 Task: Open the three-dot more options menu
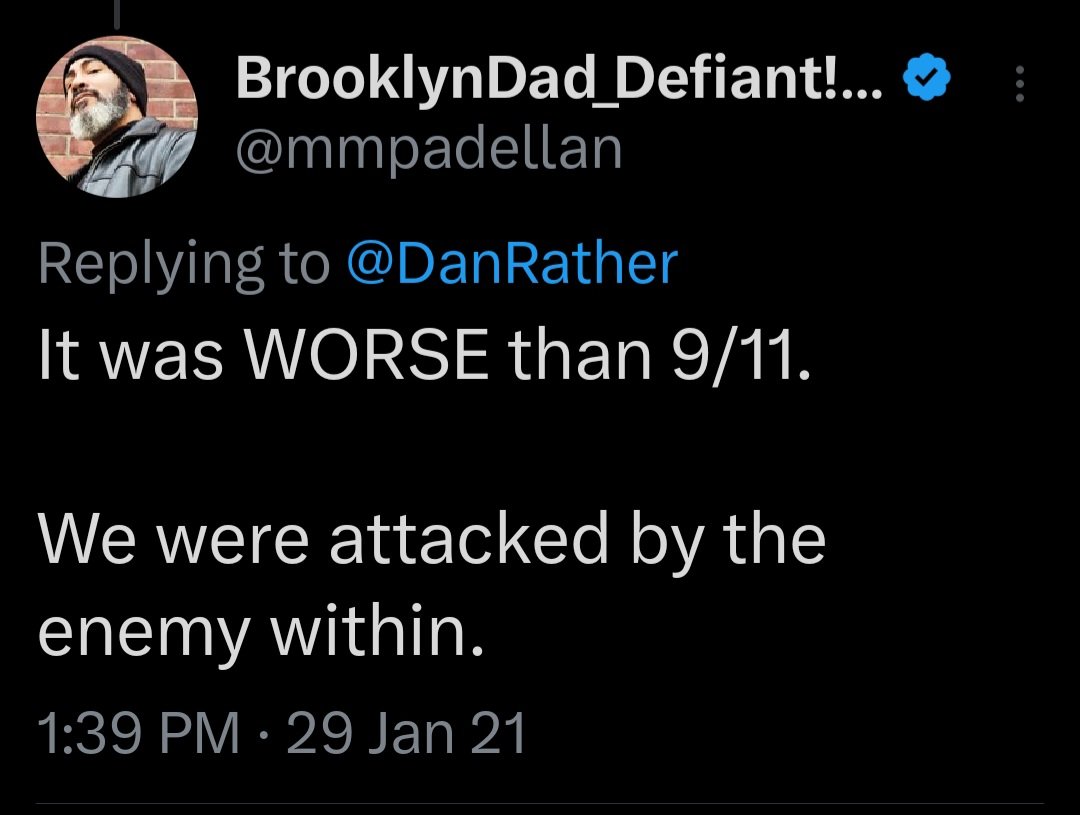coord(1019,85)
